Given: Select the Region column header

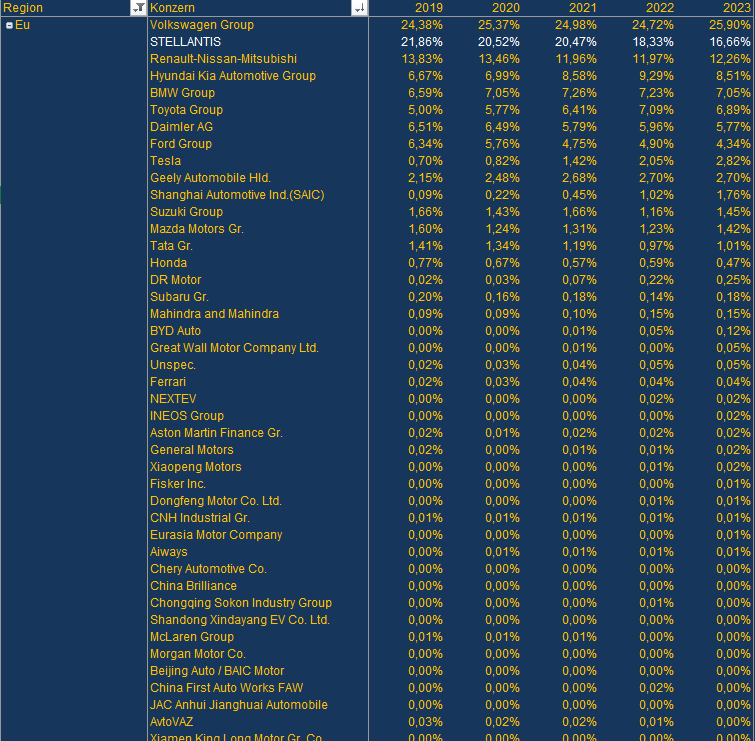Looking at the screenshot, I should pos(23,8).
